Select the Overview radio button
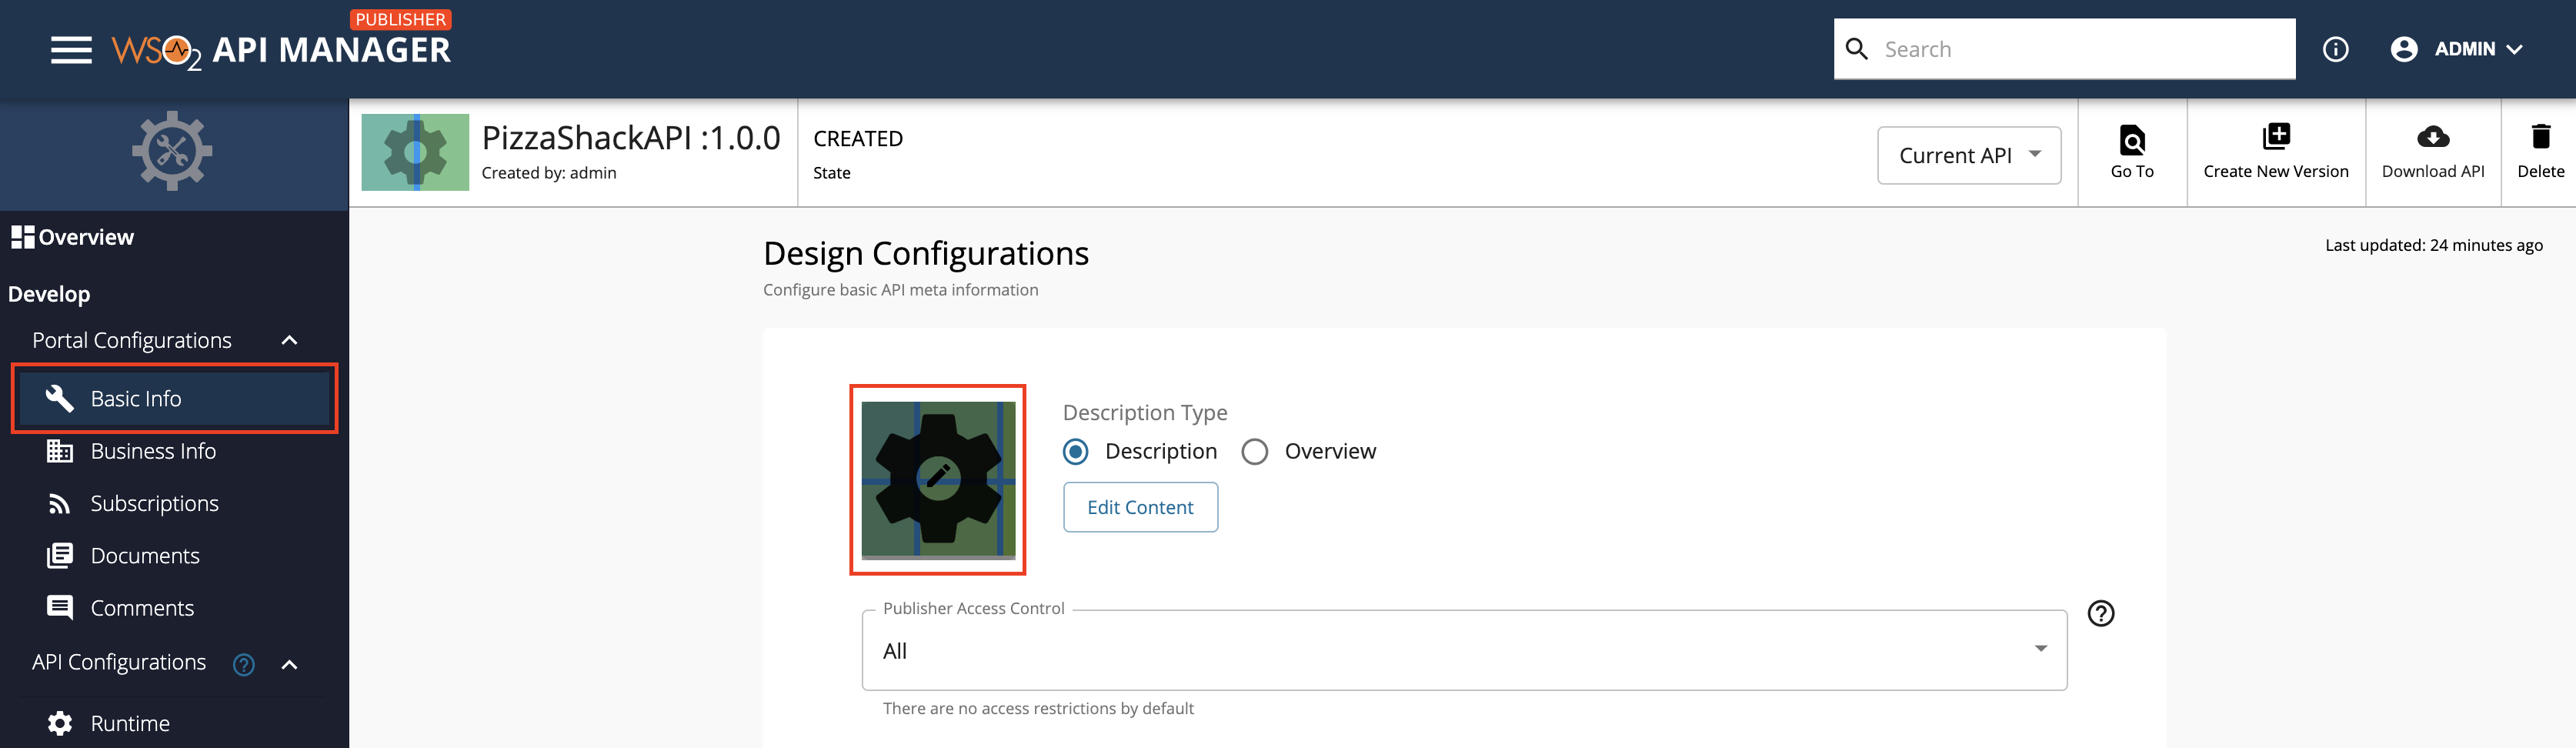 [1254, 452]
